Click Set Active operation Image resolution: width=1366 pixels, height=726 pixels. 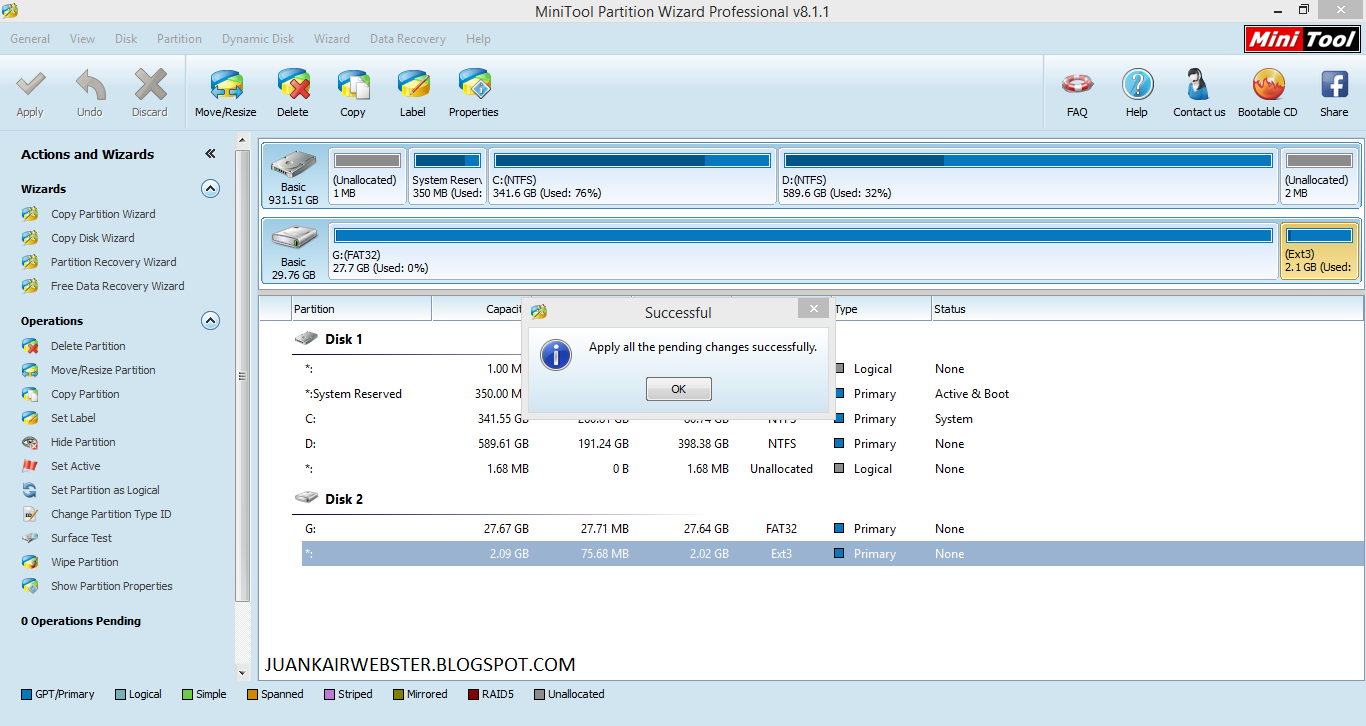[x=75, y=466]
